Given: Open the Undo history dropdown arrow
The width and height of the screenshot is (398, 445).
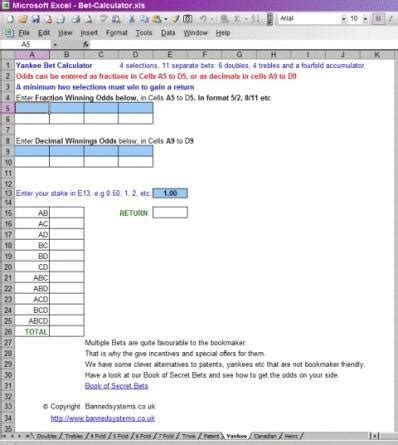Looking at the screenshot, I should [x=212, y=19].
